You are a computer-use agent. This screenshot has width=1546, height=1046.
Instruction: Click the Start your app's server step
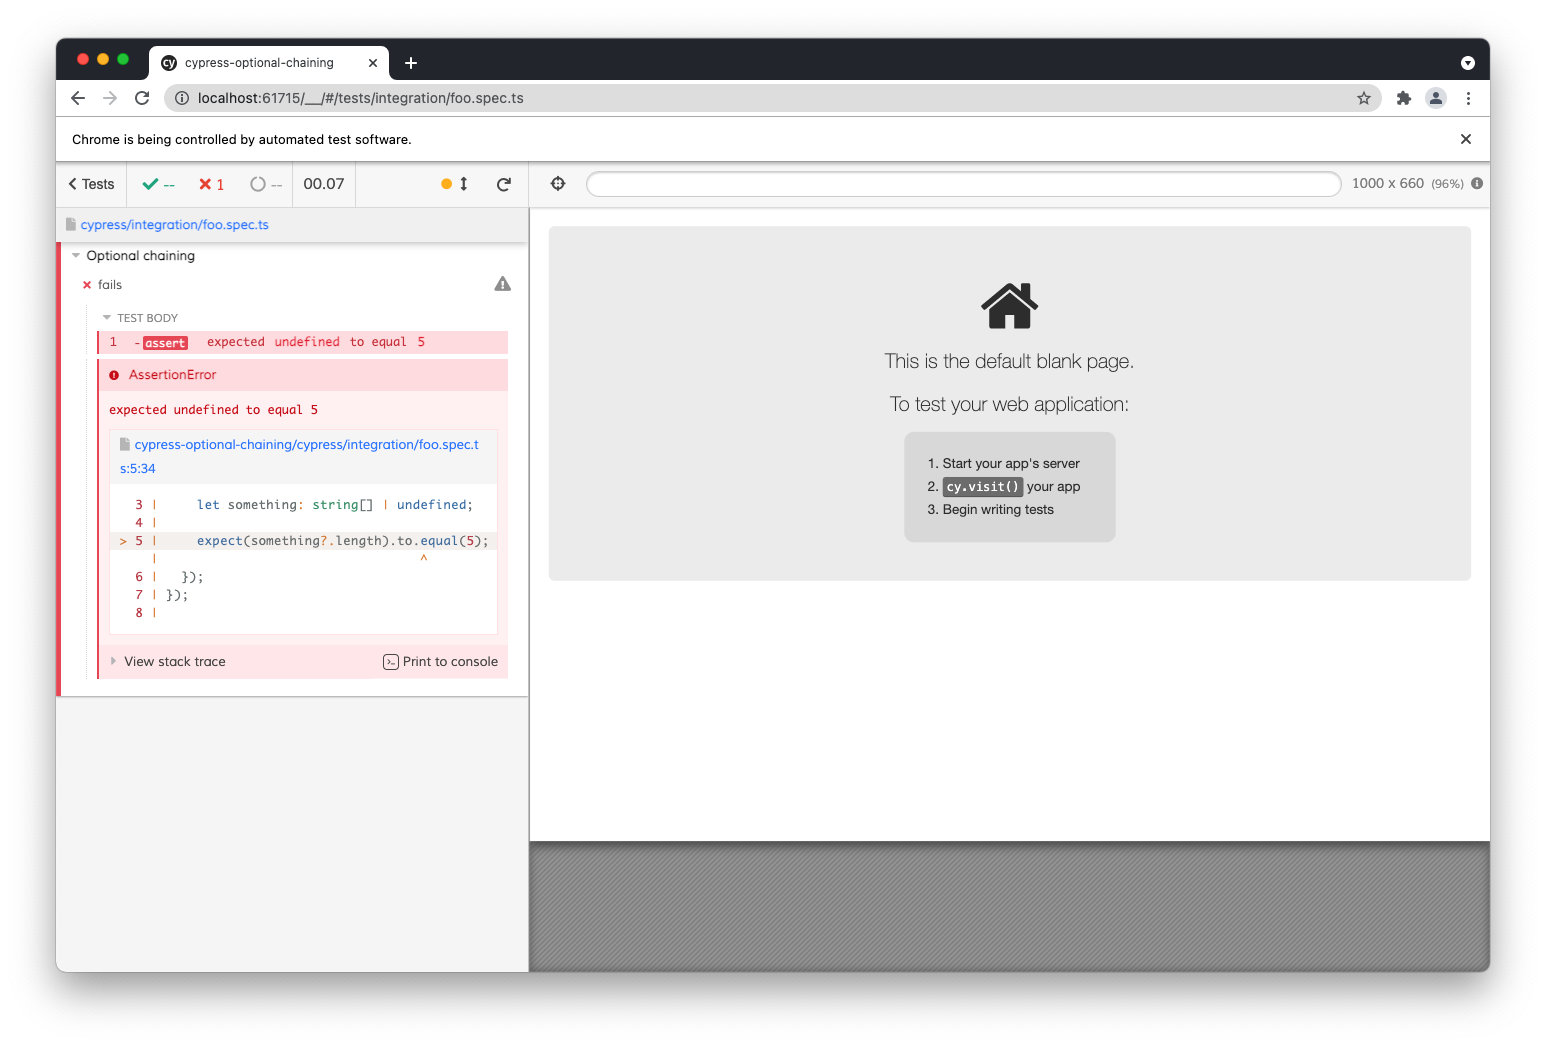[1011, 464]
